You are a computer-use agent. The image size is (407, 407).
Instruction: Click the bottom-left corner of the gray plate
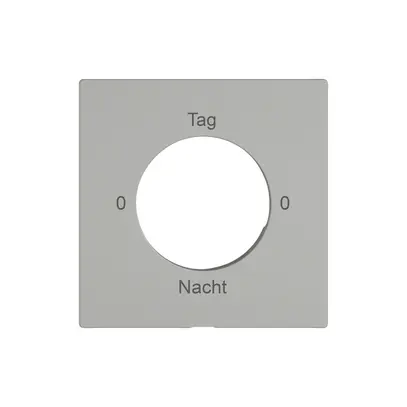click(x=81, y=325)
